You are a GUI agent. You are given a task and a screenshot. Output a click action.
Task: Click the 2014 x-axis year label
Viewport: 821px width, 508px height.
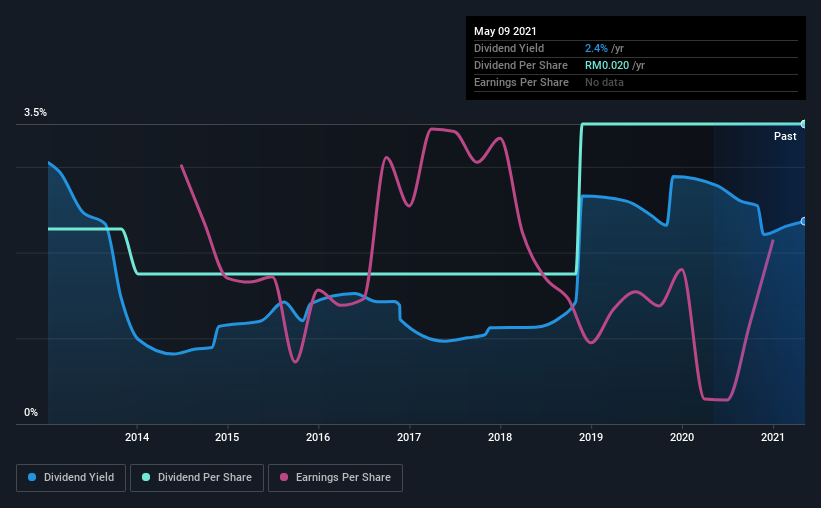point(137,437)
